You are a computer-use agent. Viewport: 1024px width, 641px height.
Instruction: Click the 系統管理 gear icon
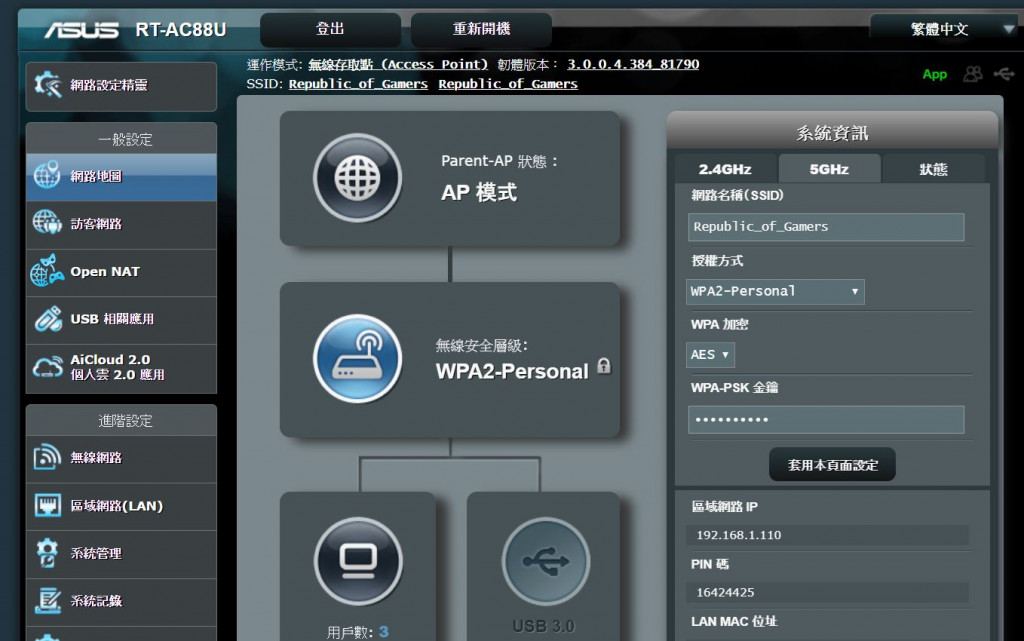[x=48, y=553]
